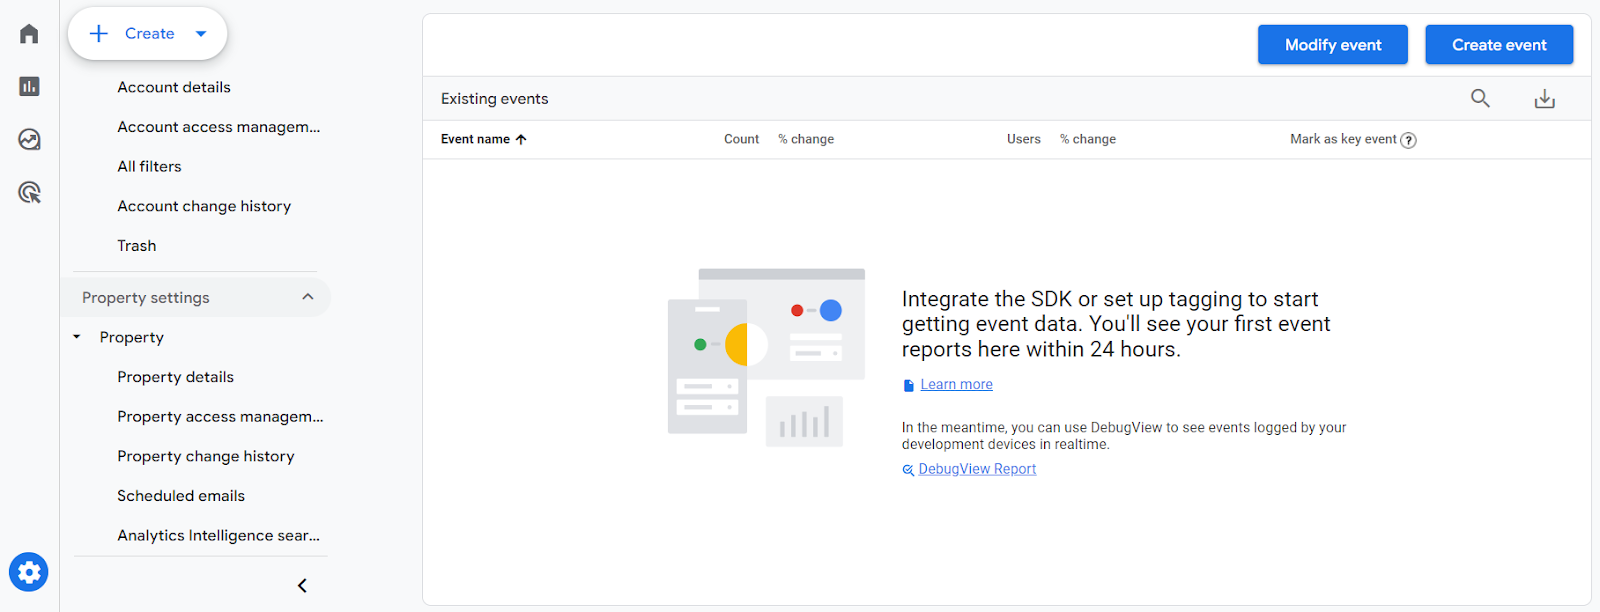
Task: Open the Explore icon in the left rail
Action: pyautogui.click(x=29, y=140)
